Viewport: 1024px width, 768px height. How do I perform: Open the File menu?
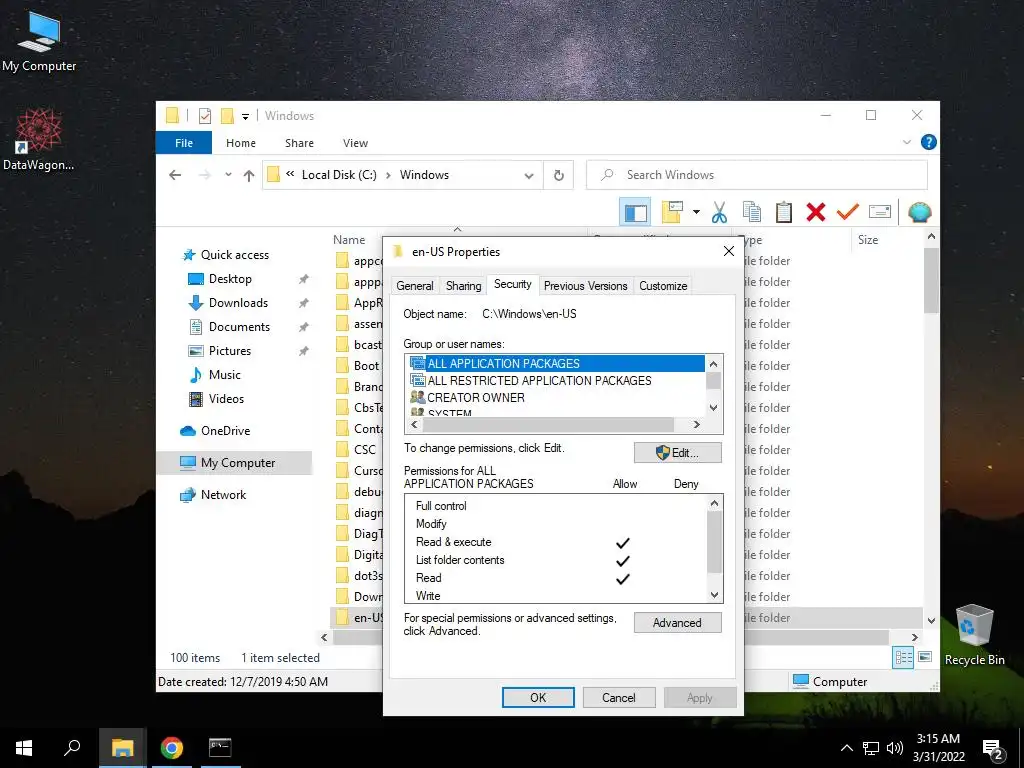[x=184, y=143]
